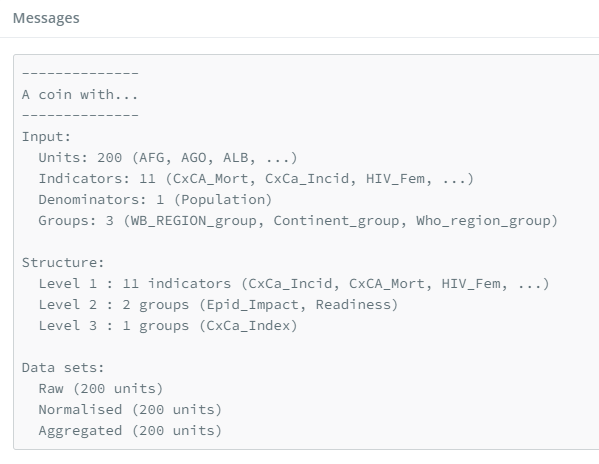Click WB_REGION_group in the Groups line
Image resolution: width=599 pixels, height=464 pixels.
tap(194, 221)
